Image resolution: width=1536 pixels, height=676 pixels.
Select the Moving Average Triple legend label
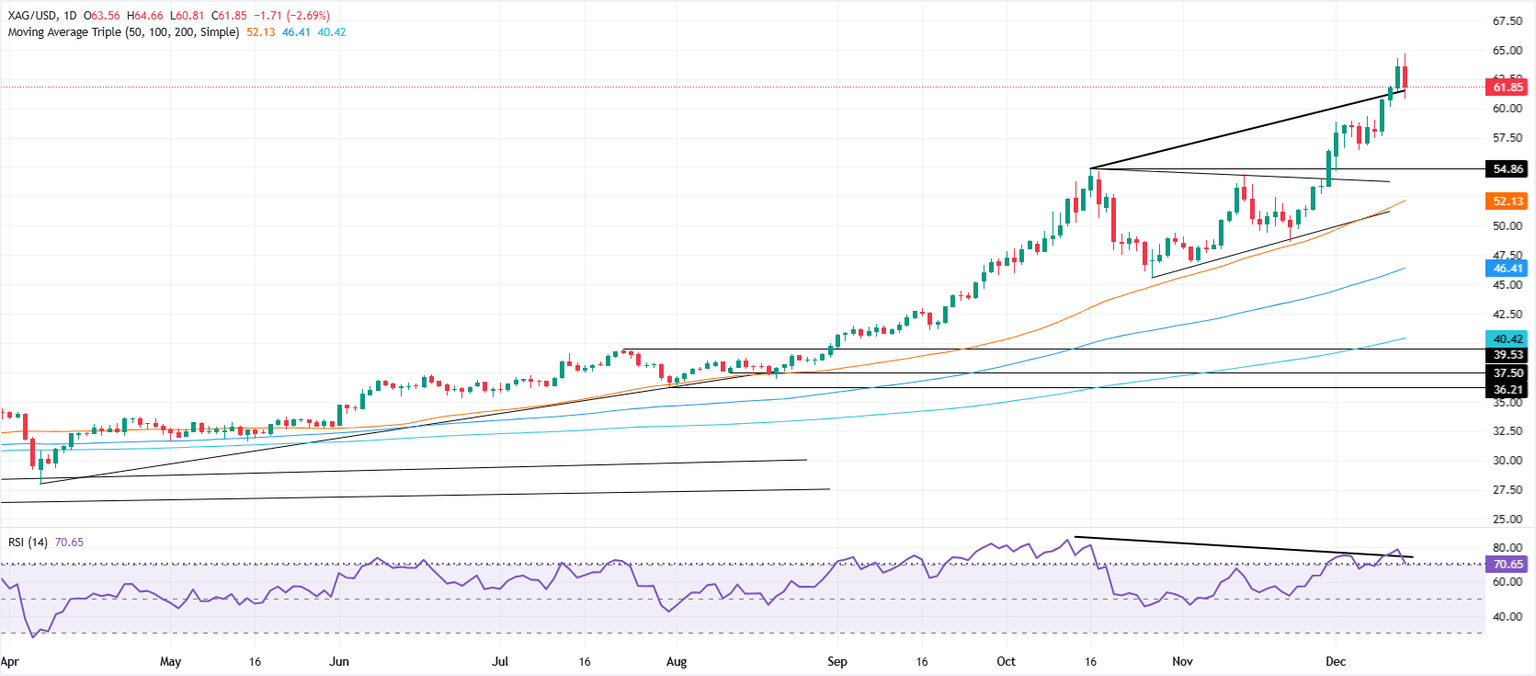pos(123,32)
